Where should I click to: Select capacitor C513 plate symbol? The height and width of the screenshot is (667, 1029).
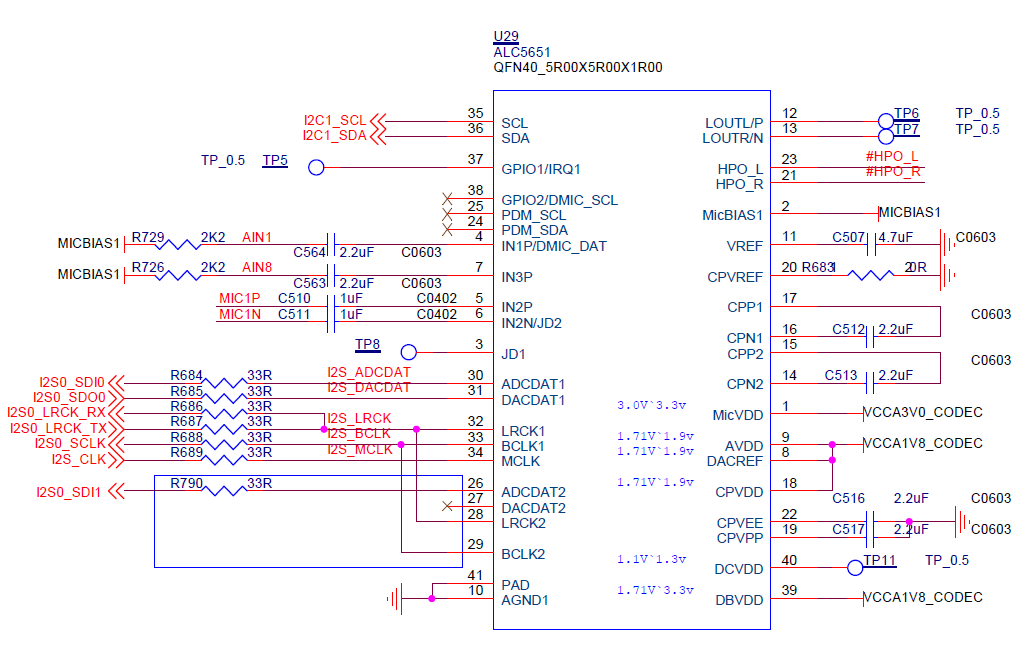click(x=870, y=383)
